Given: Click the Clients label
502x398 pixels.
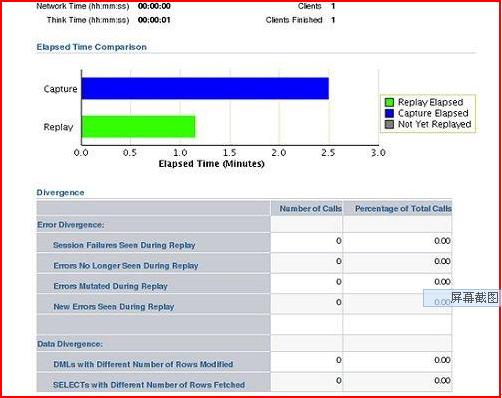Looking at the screenshot, I should tap(310, 6).
